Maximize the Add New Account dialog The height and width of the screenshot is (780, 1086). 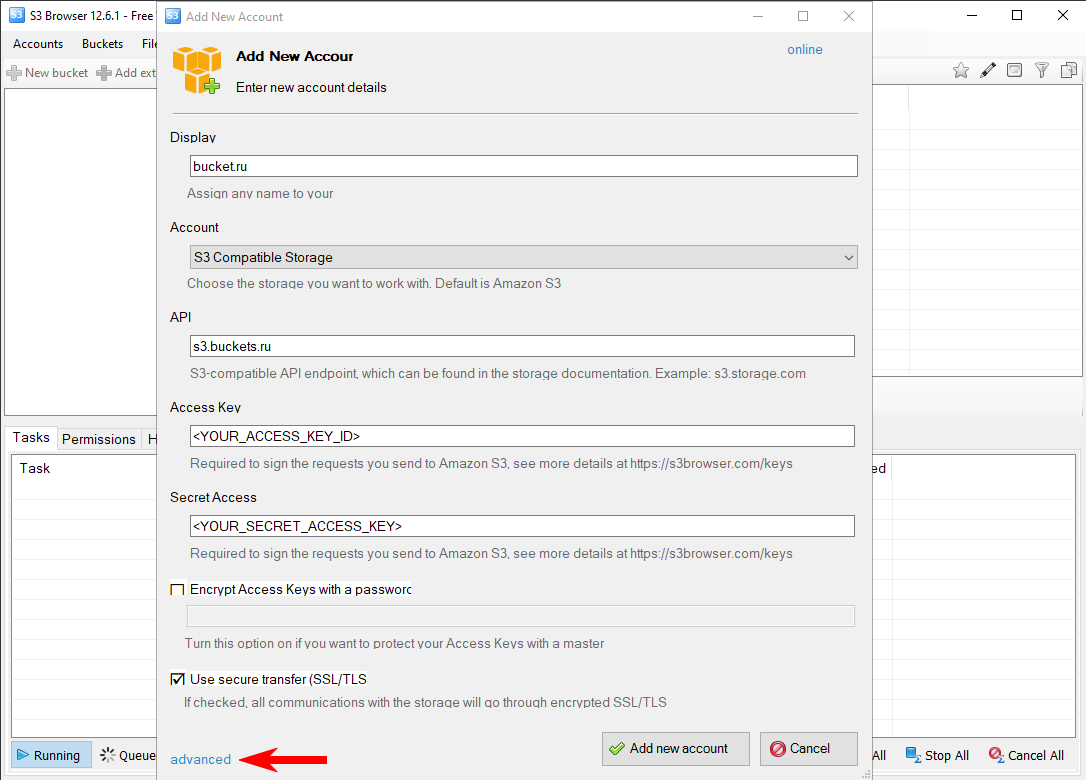(x=803, y=16)
